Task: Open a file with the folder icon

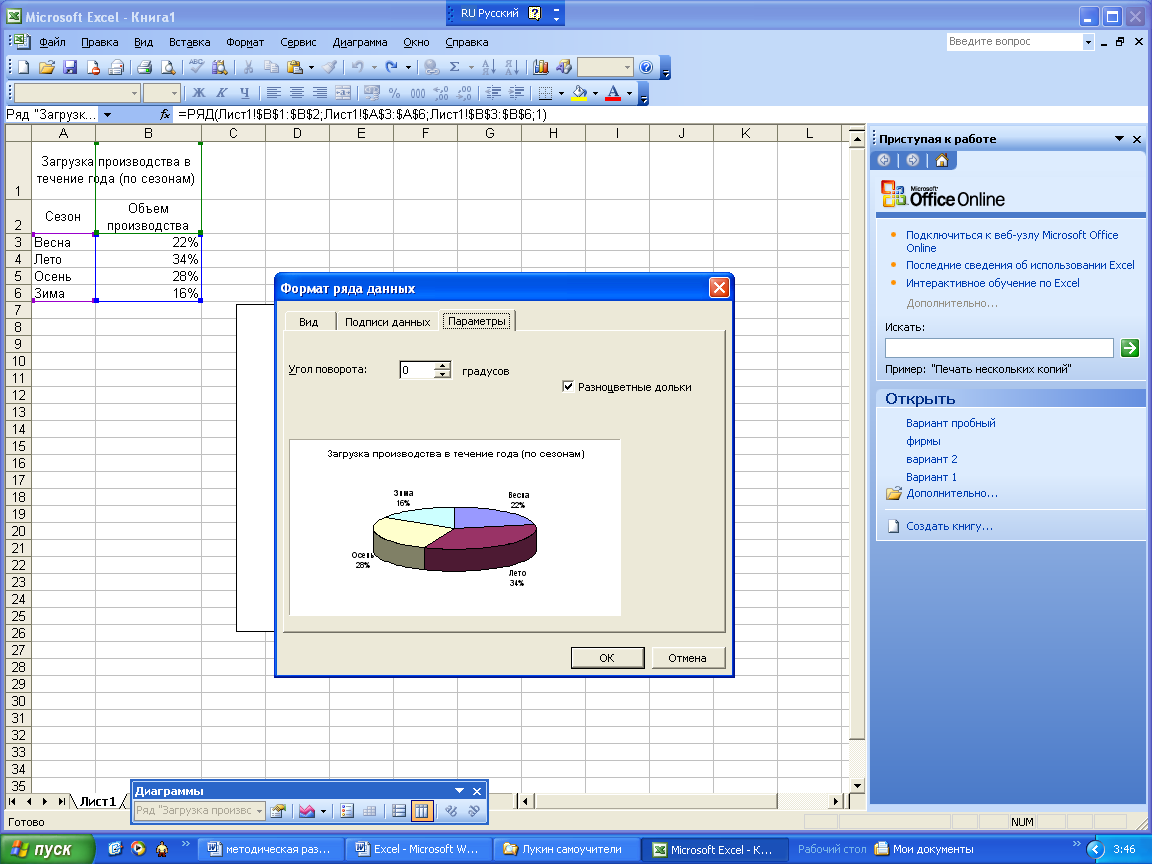Action: coord(47,68)
